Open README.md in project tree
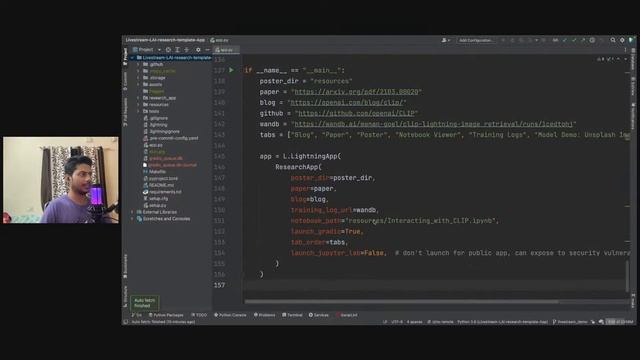Screen dimensions: 640x360 158,185
